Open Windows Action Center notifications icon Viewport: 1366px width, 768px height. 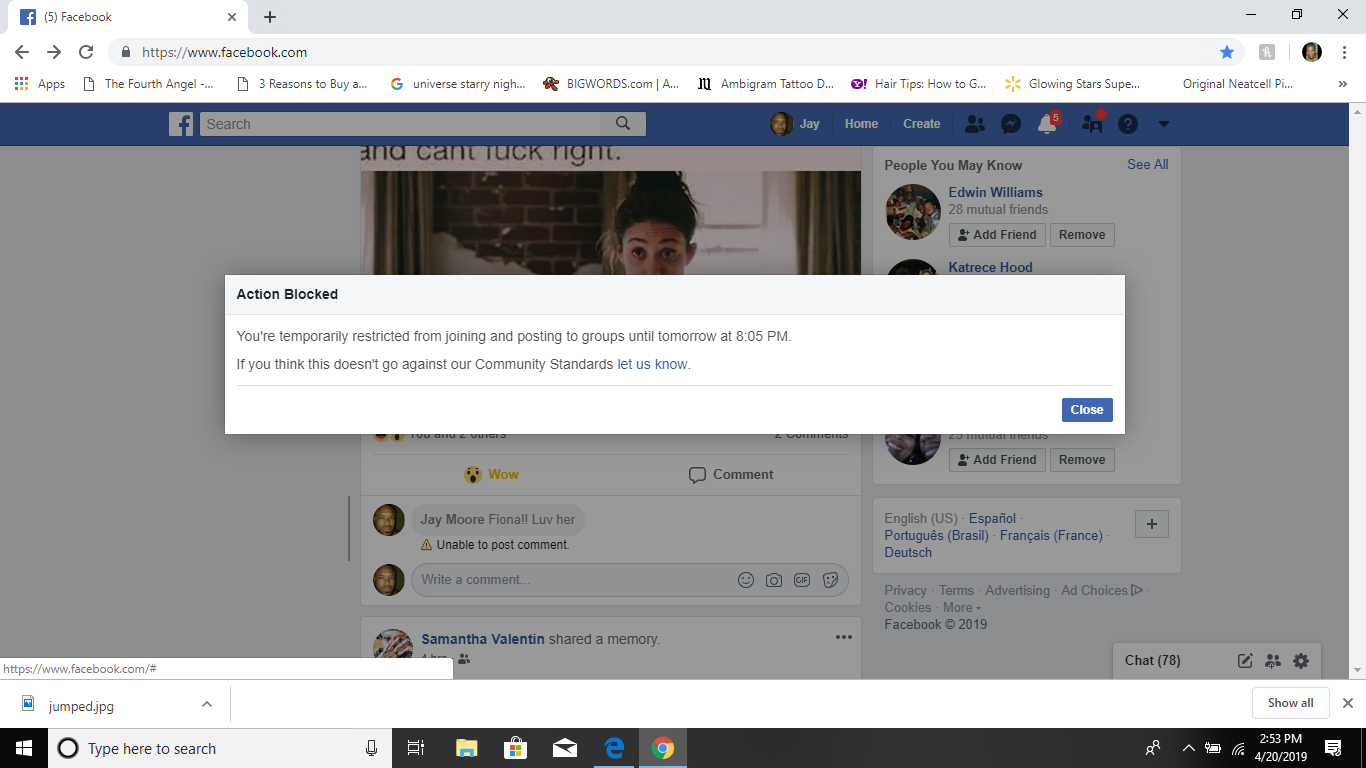click(x=1333, y=748)
